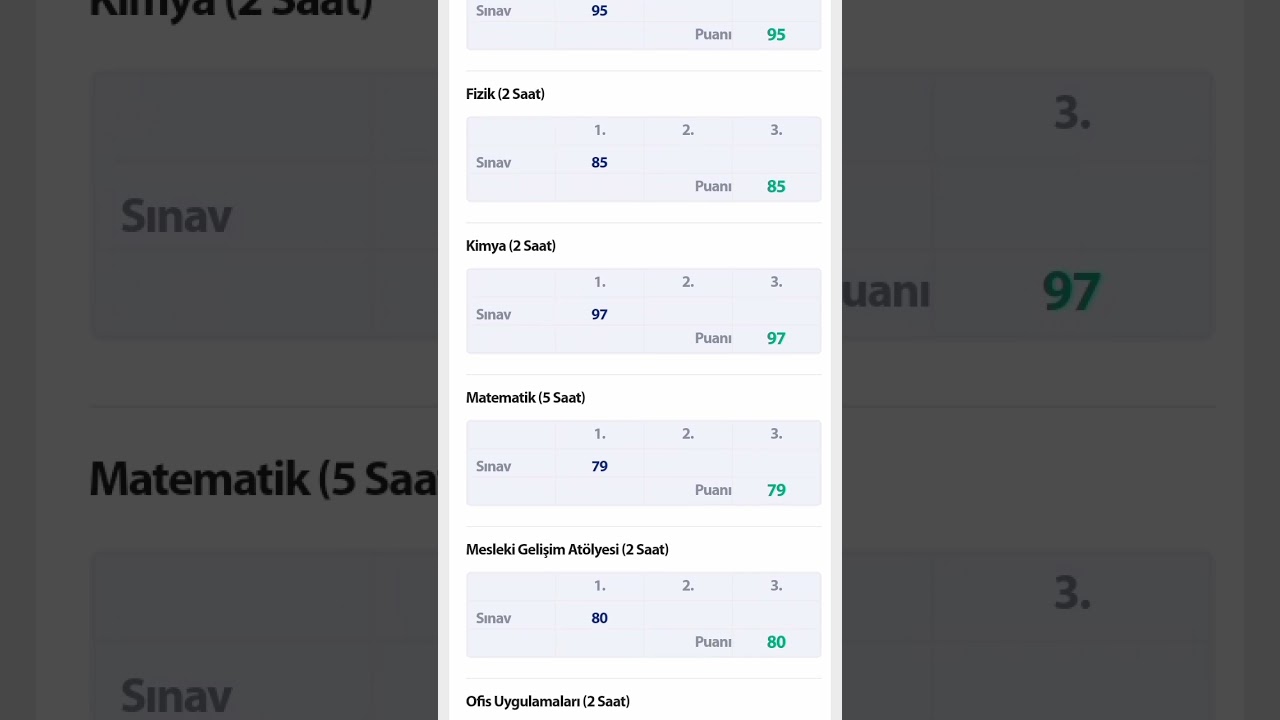The height and width of the screenshot is (720, 1280).
Task: Click the green Mesleki Gelişim Puanı value 80
Action: (776, 642)
